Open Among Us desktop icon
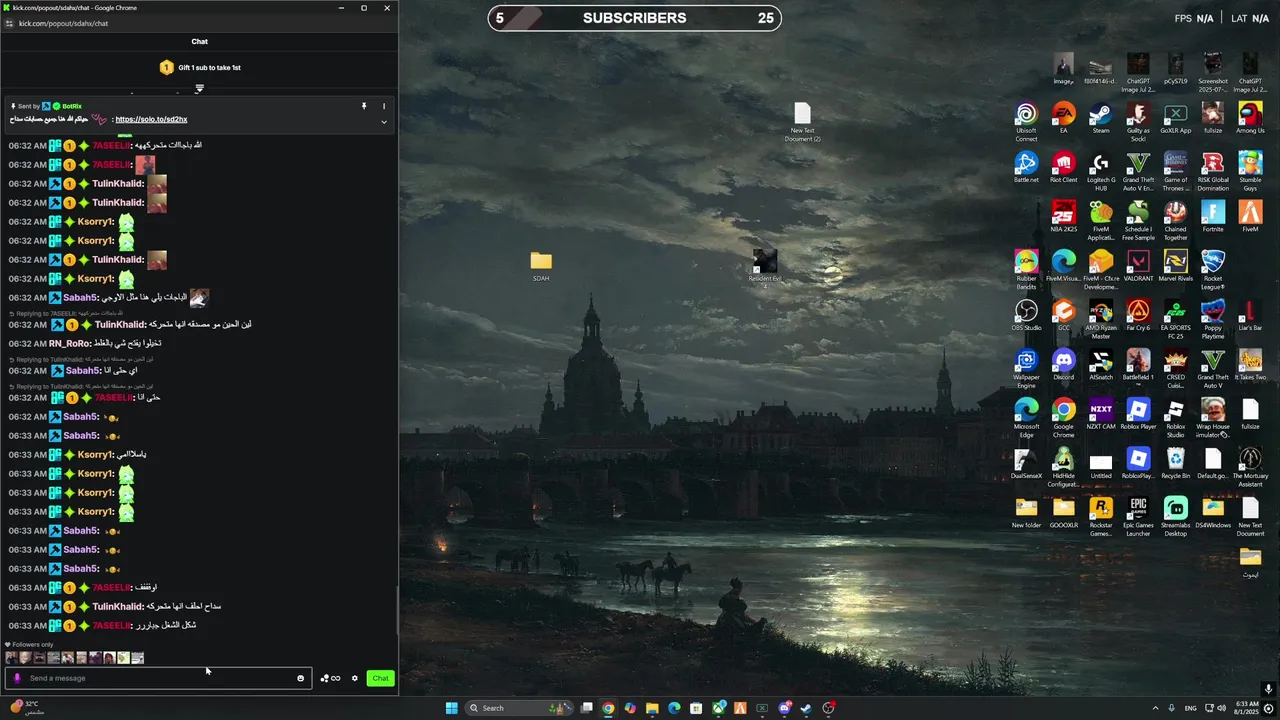This screenshot has height=720, width=1280. pyautogui.click(x=1250, y=117)
